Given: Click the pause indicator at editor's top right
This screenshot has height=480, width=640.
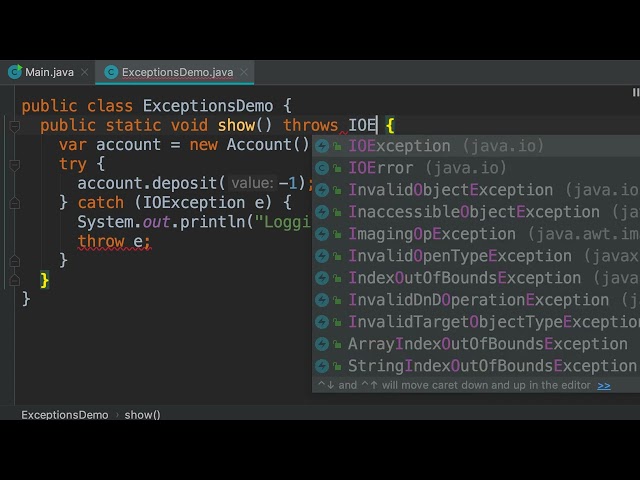Looking at the screenshot, I should (x=636, y=93).
